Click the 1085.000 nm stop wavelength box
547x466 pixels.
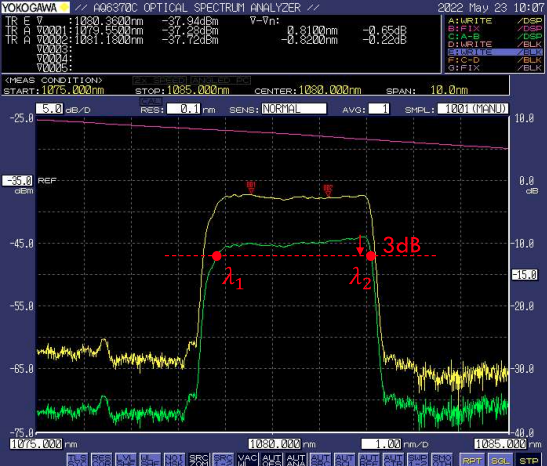coord(500,444)
